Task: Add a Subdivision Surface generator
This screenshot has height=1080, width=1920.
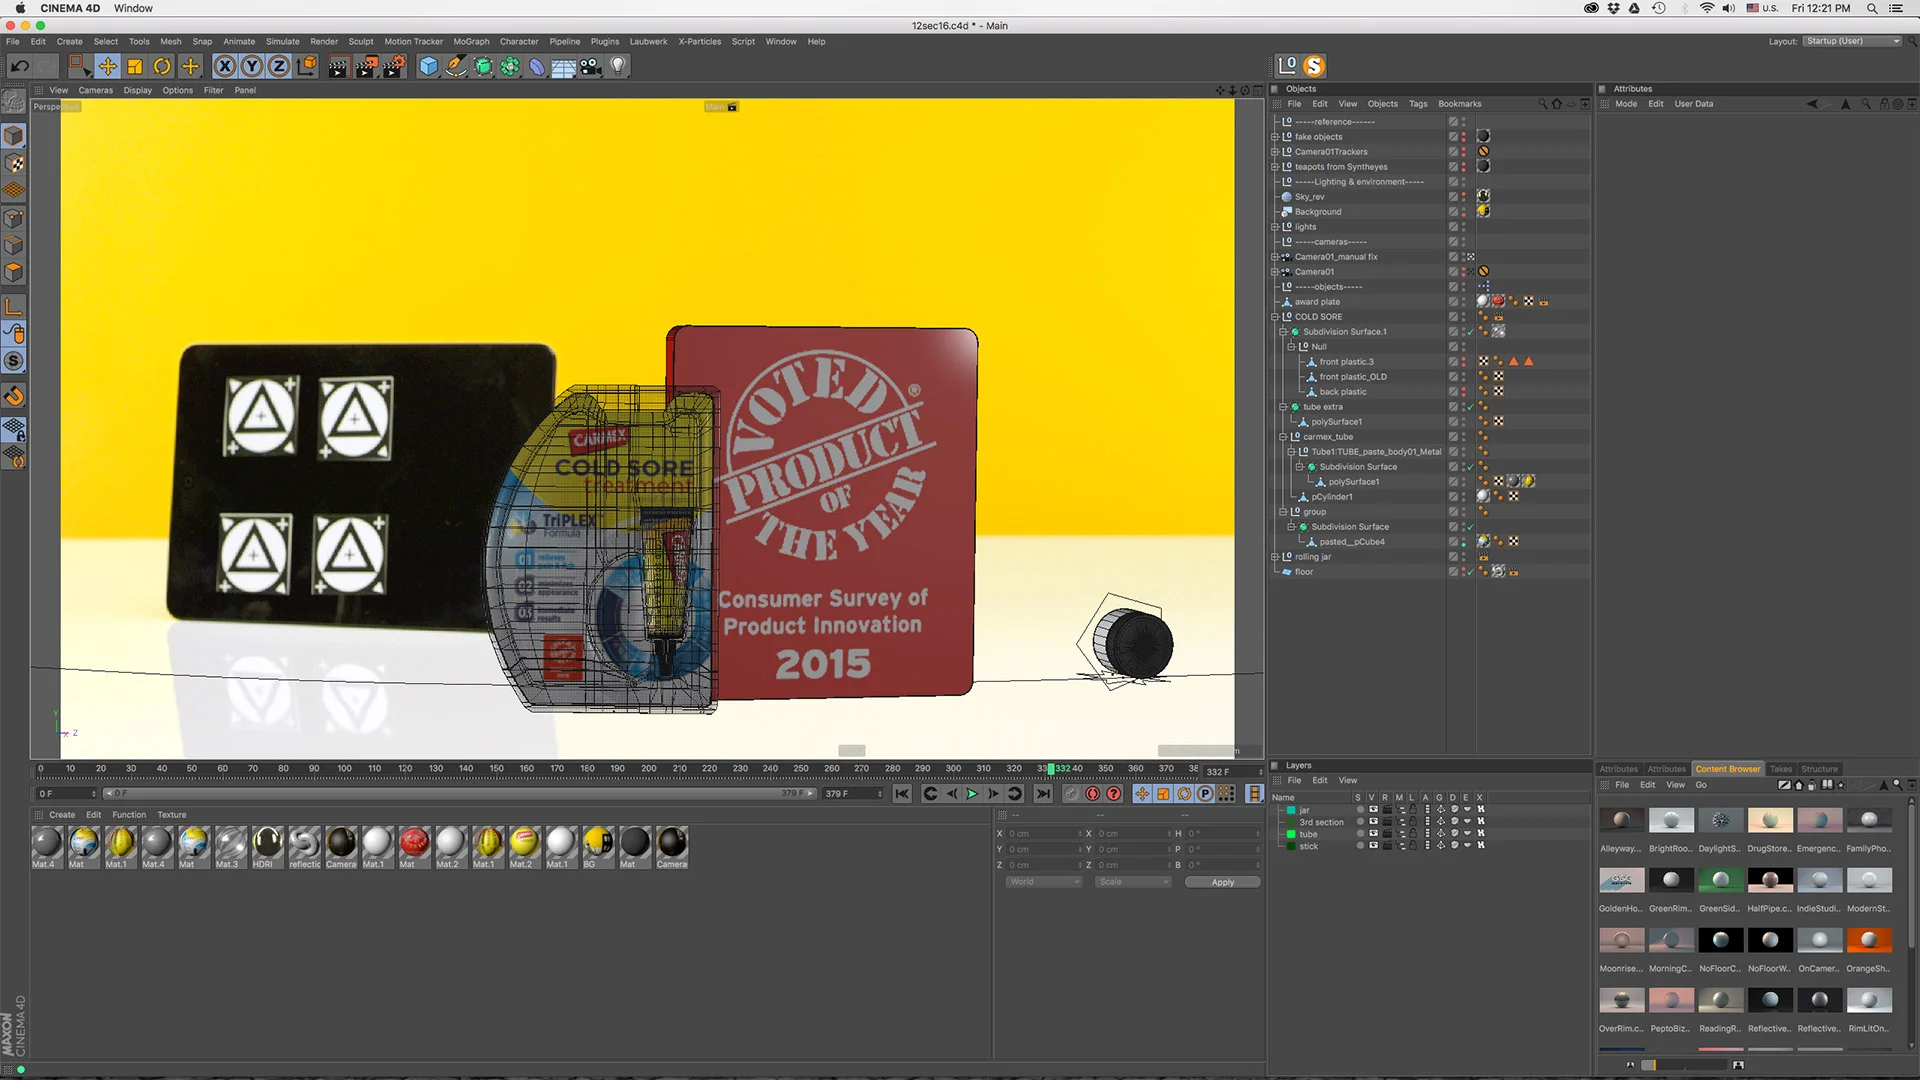Action: click(x=483, y=66)
